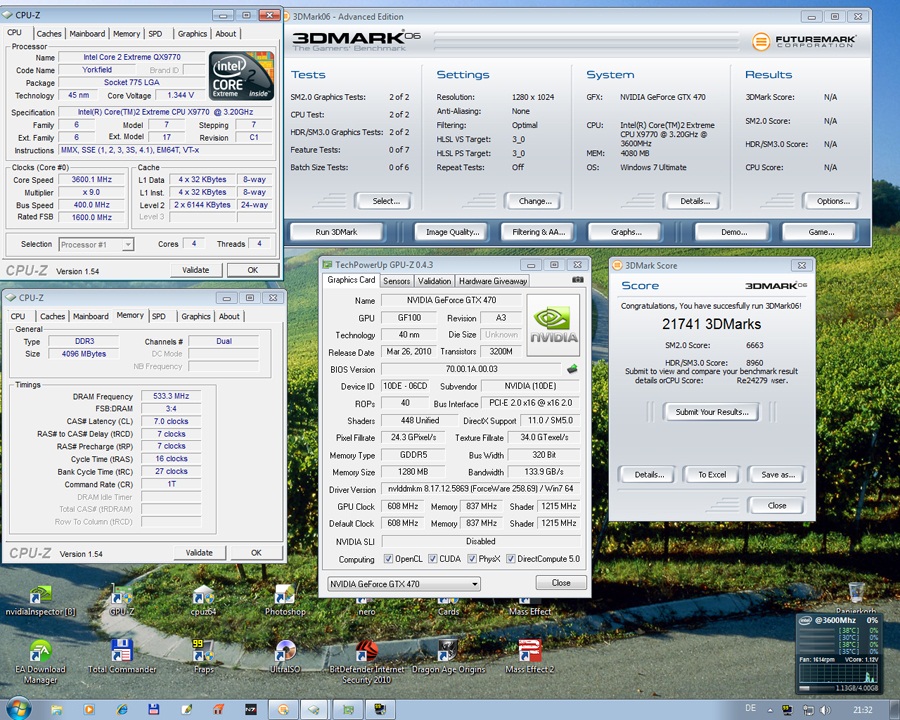This screenshot has height=720, width=900.
Task: Click To Excel in 3DMark Score window
Action: tap(712, 475)
